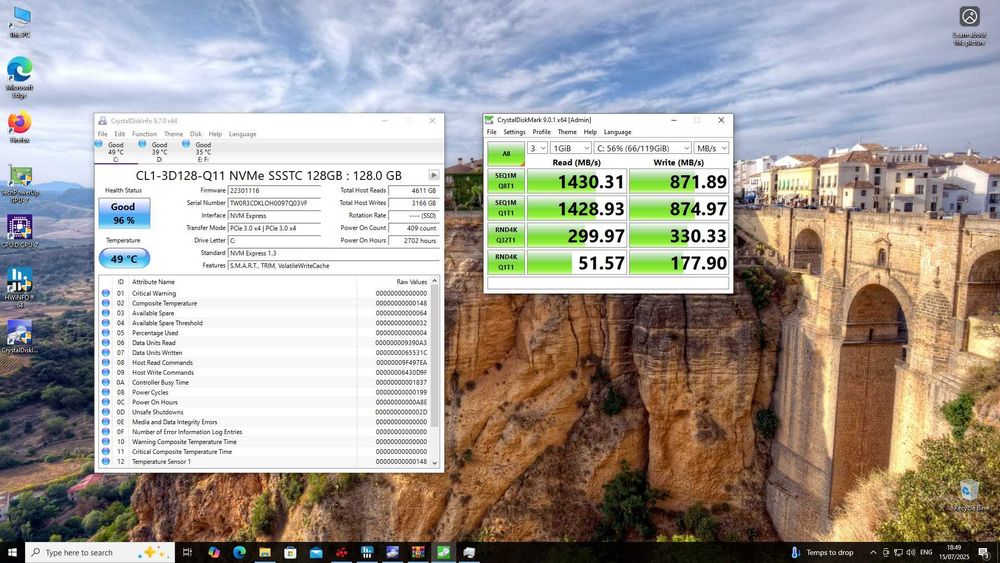This screenshot has height=563, width=1000.
Task: Click RND4K Q1T1 read result 51.57
Action: 577,262
